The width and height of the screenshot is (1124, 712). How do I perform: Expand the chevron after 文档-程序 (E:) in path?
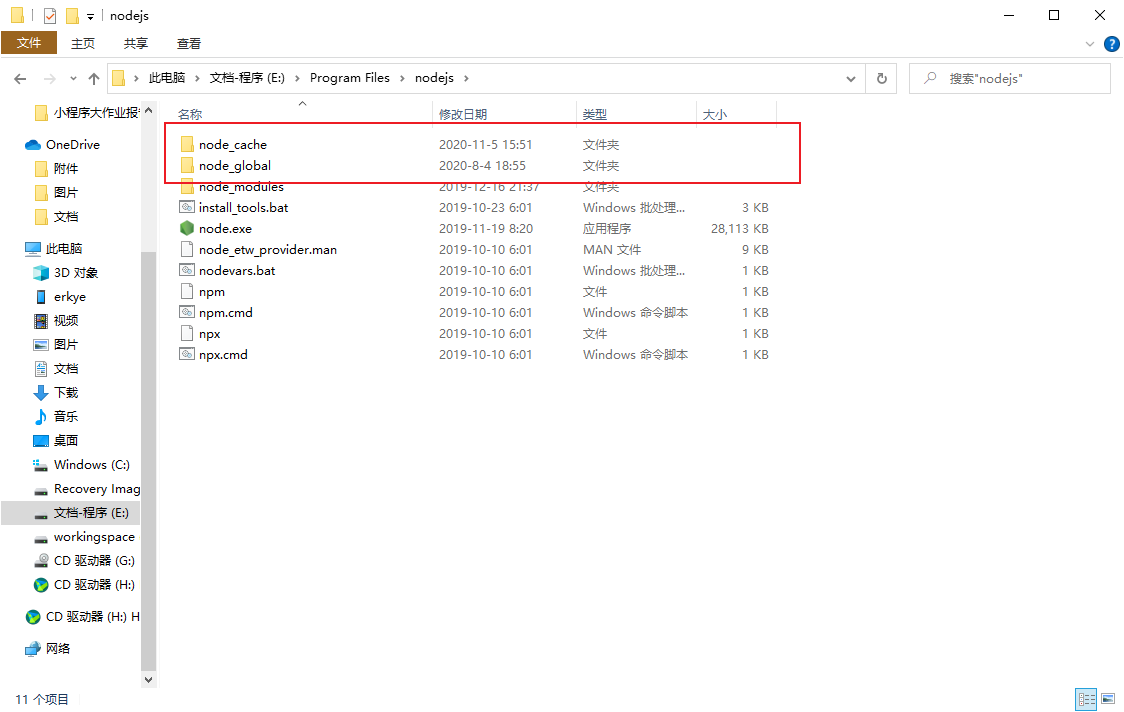pos(297,78)
